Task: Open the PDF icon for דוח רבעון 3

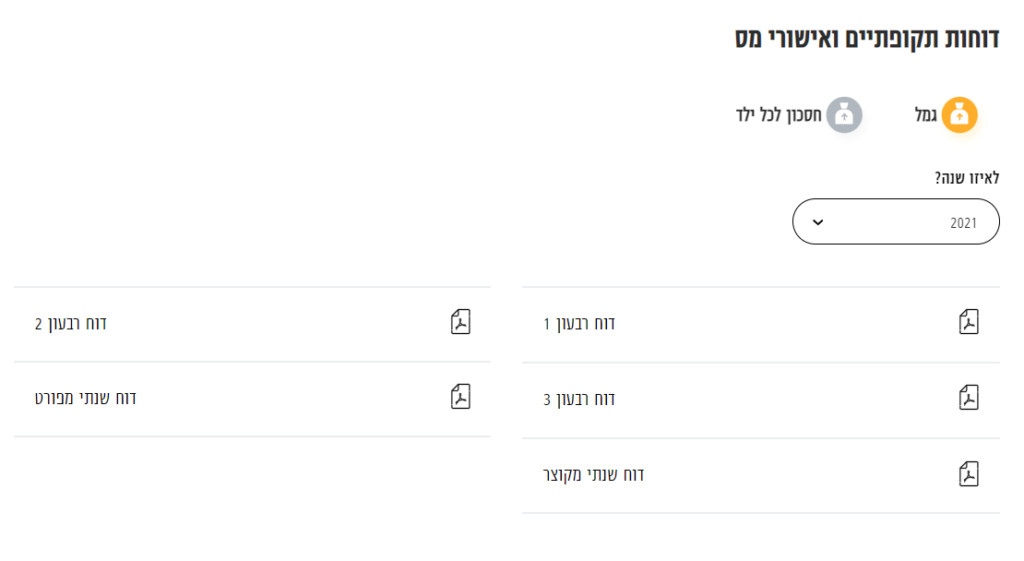Action: tap(968, 398)
